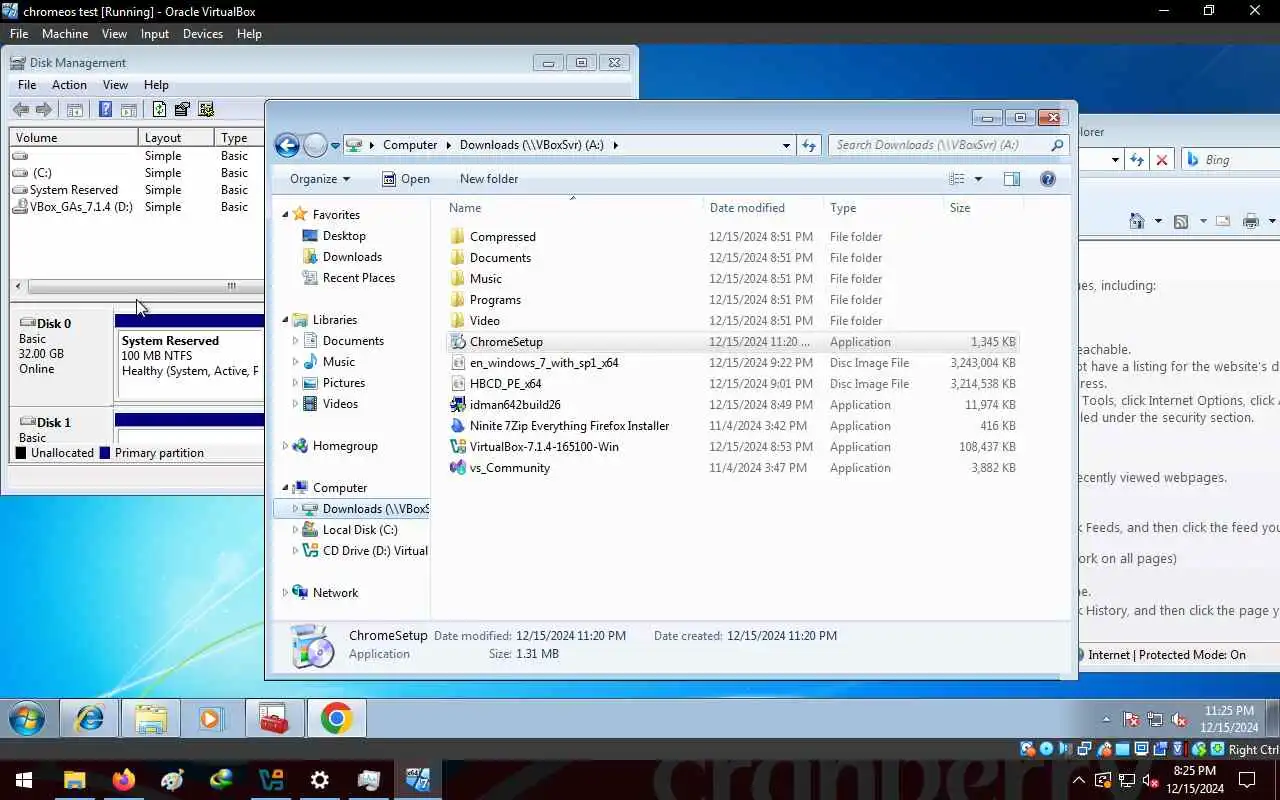This screenshot has height=800, width=1280.
Task: Expand the Homegroup tree node
Action: (x=285, y=446)
